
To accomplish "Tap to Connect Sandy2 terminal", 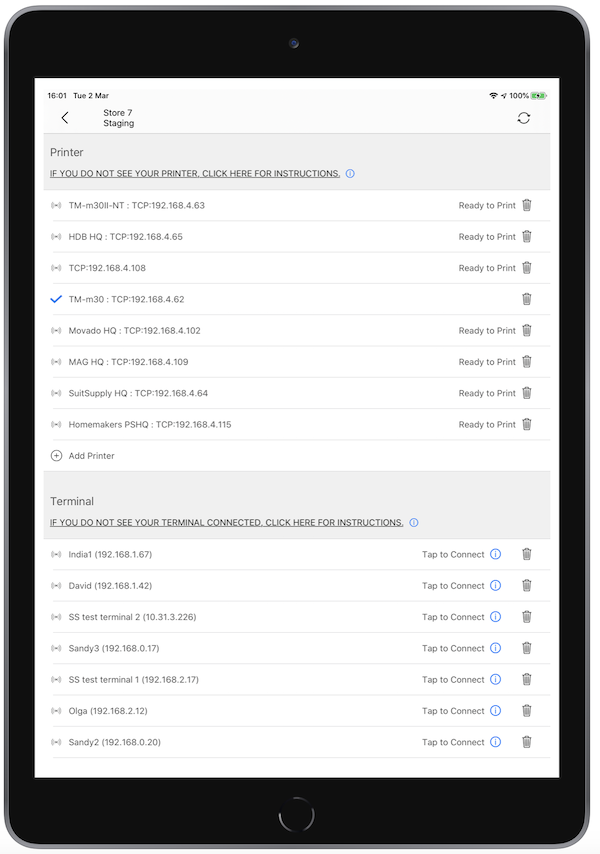I will coord(453,742).
